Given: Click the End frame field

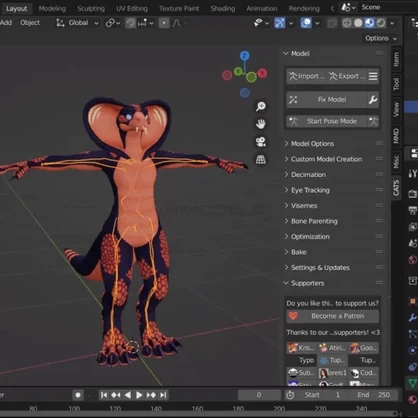Looking at the screenshot, I should tap(374, 395).
